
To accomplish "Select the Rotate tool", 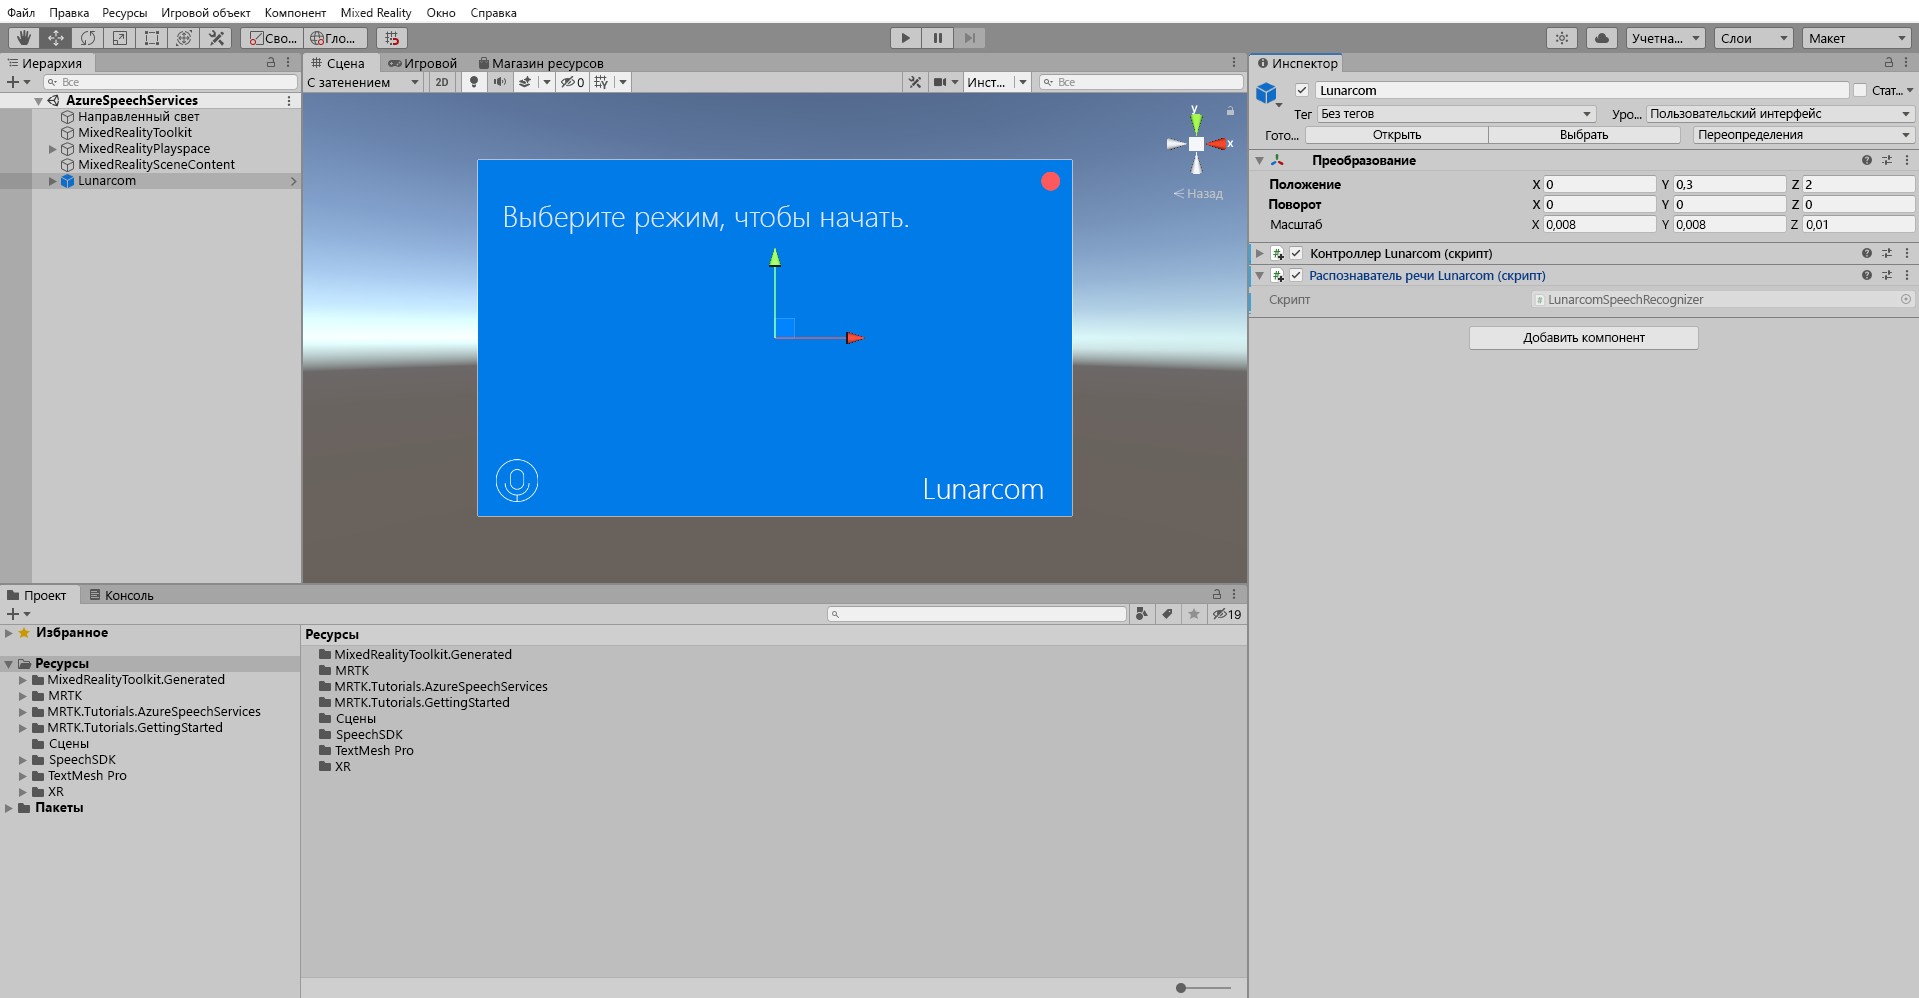I will pyautogui.click(x=87, y=37).
